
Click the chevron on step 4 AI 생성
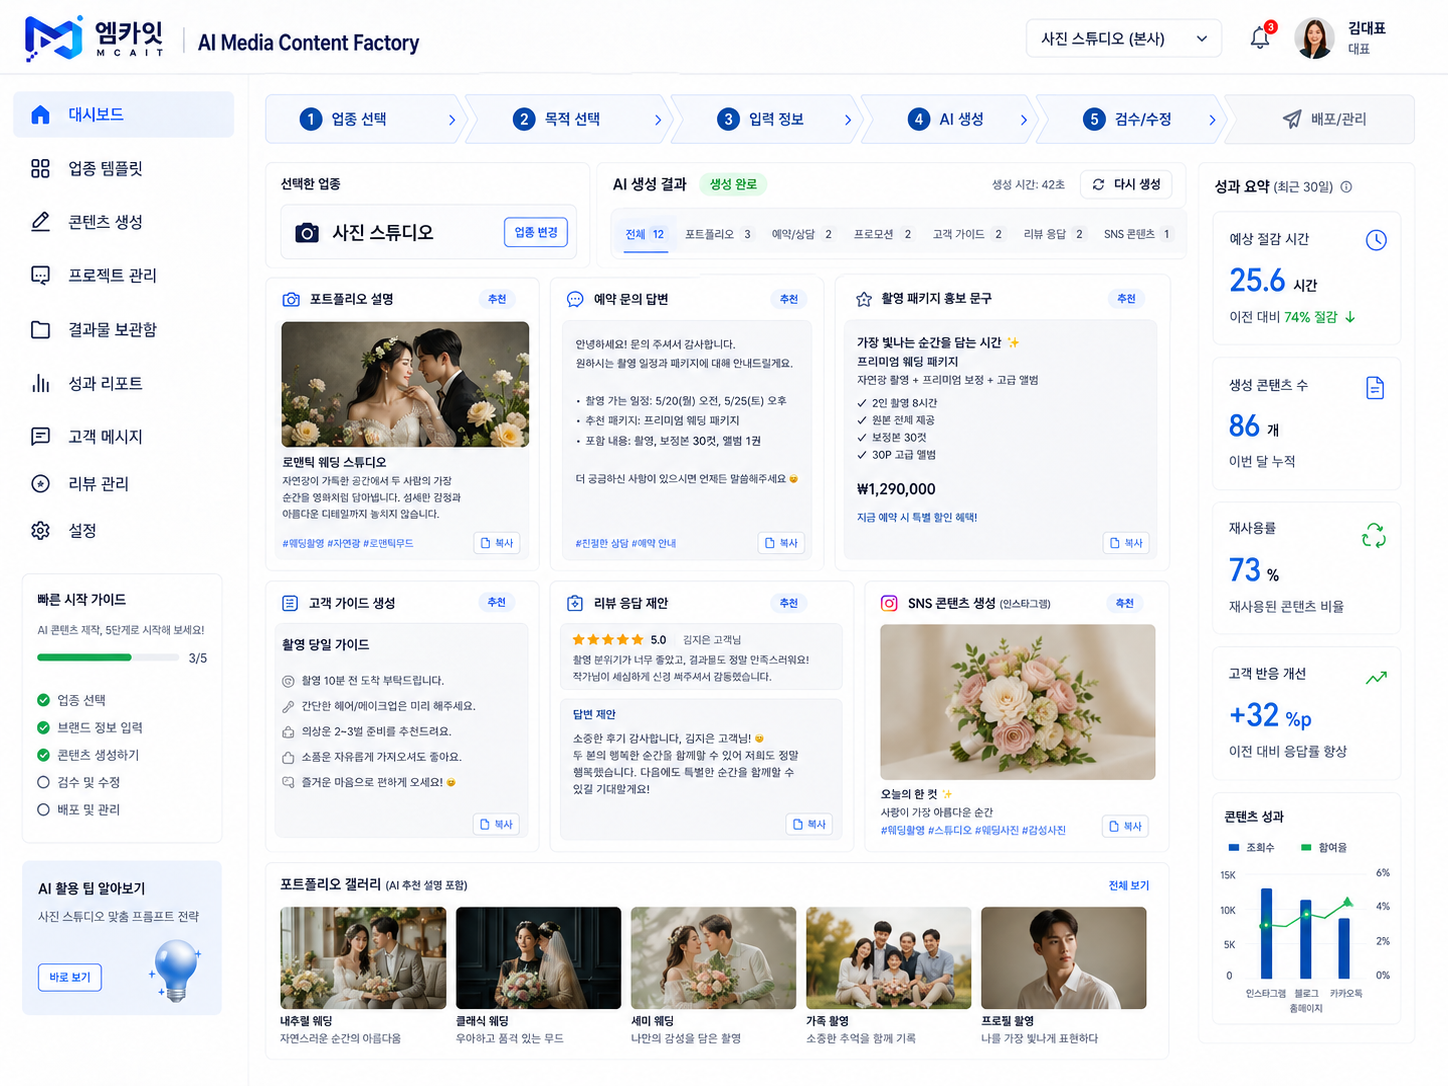1024,120
